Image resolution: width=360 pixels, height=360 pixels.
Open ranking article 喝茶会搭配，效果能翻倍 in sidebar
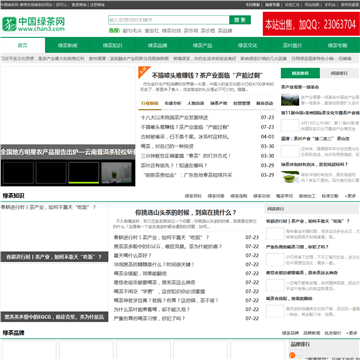coord(289,299)
